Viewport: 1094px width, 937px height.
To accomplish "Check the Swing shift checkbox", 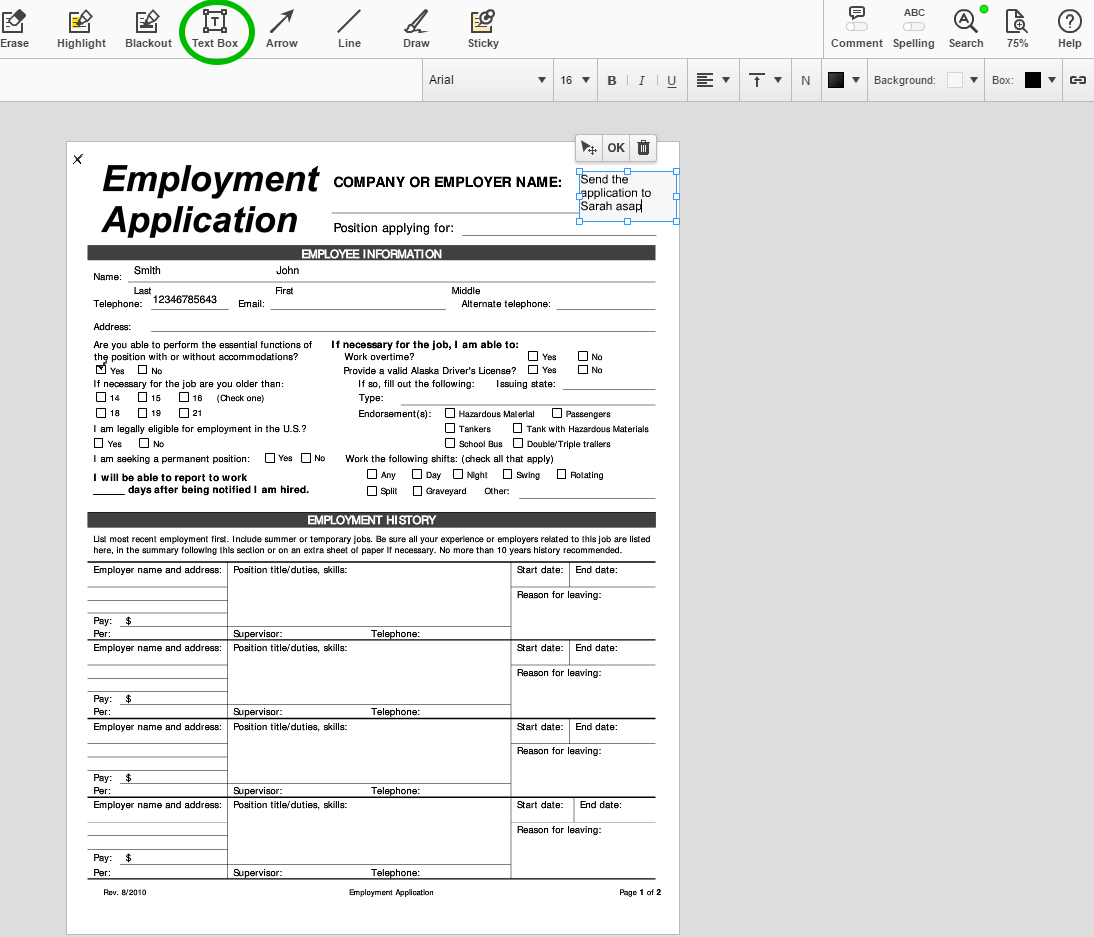I will coord(507,474).
